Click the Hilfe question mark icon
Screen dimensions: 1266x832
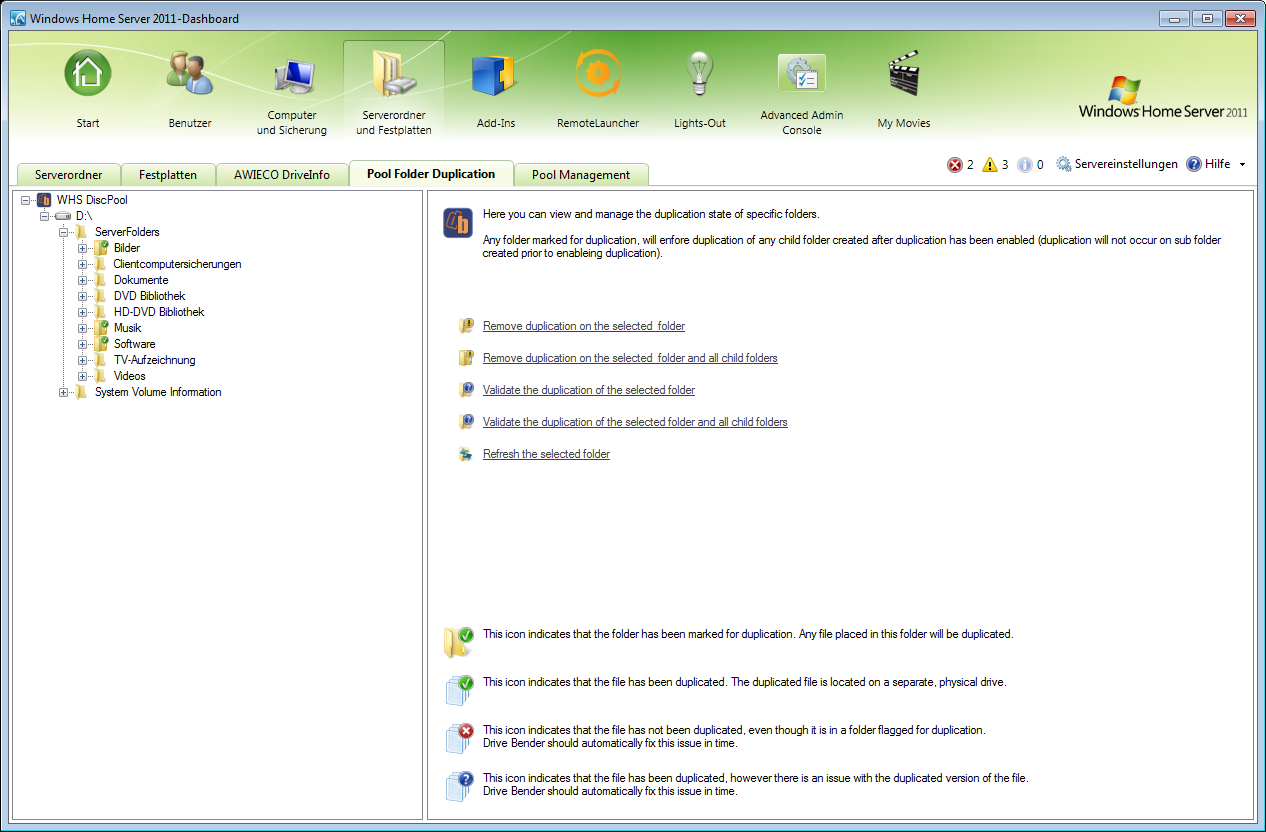coord(1194,164)
